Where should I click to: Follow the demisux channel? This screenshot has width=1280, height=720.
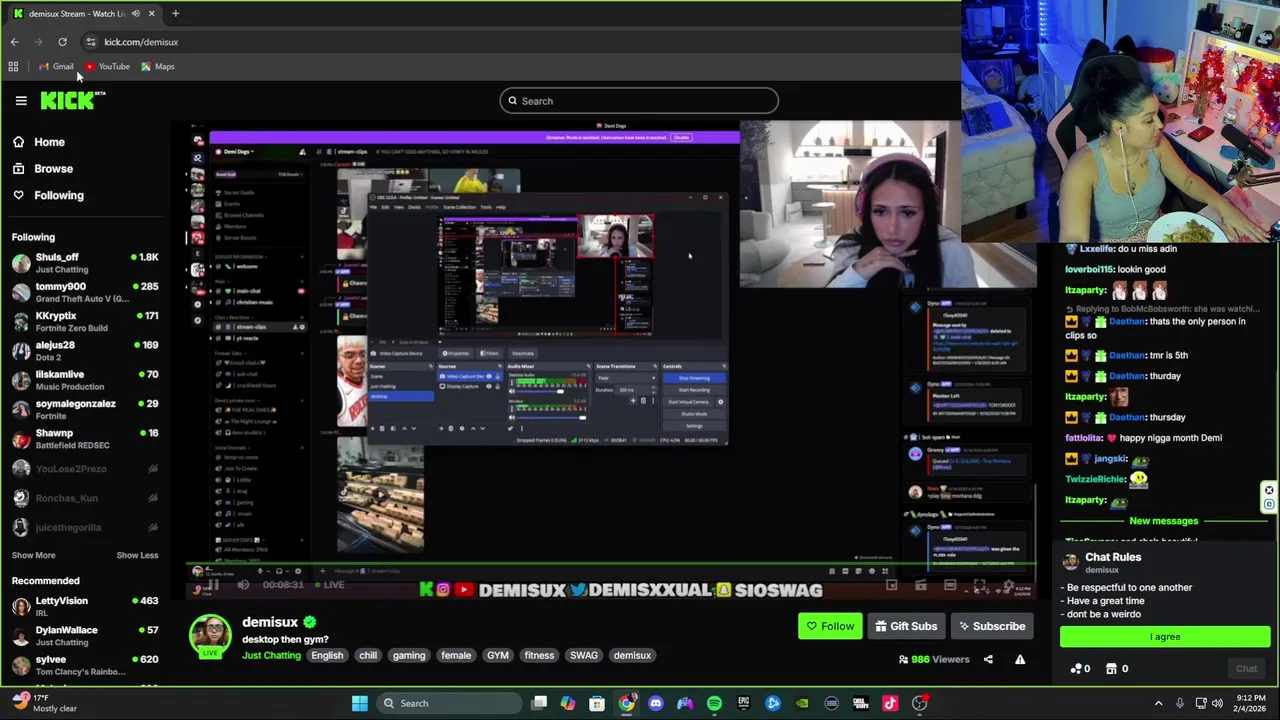830,627
